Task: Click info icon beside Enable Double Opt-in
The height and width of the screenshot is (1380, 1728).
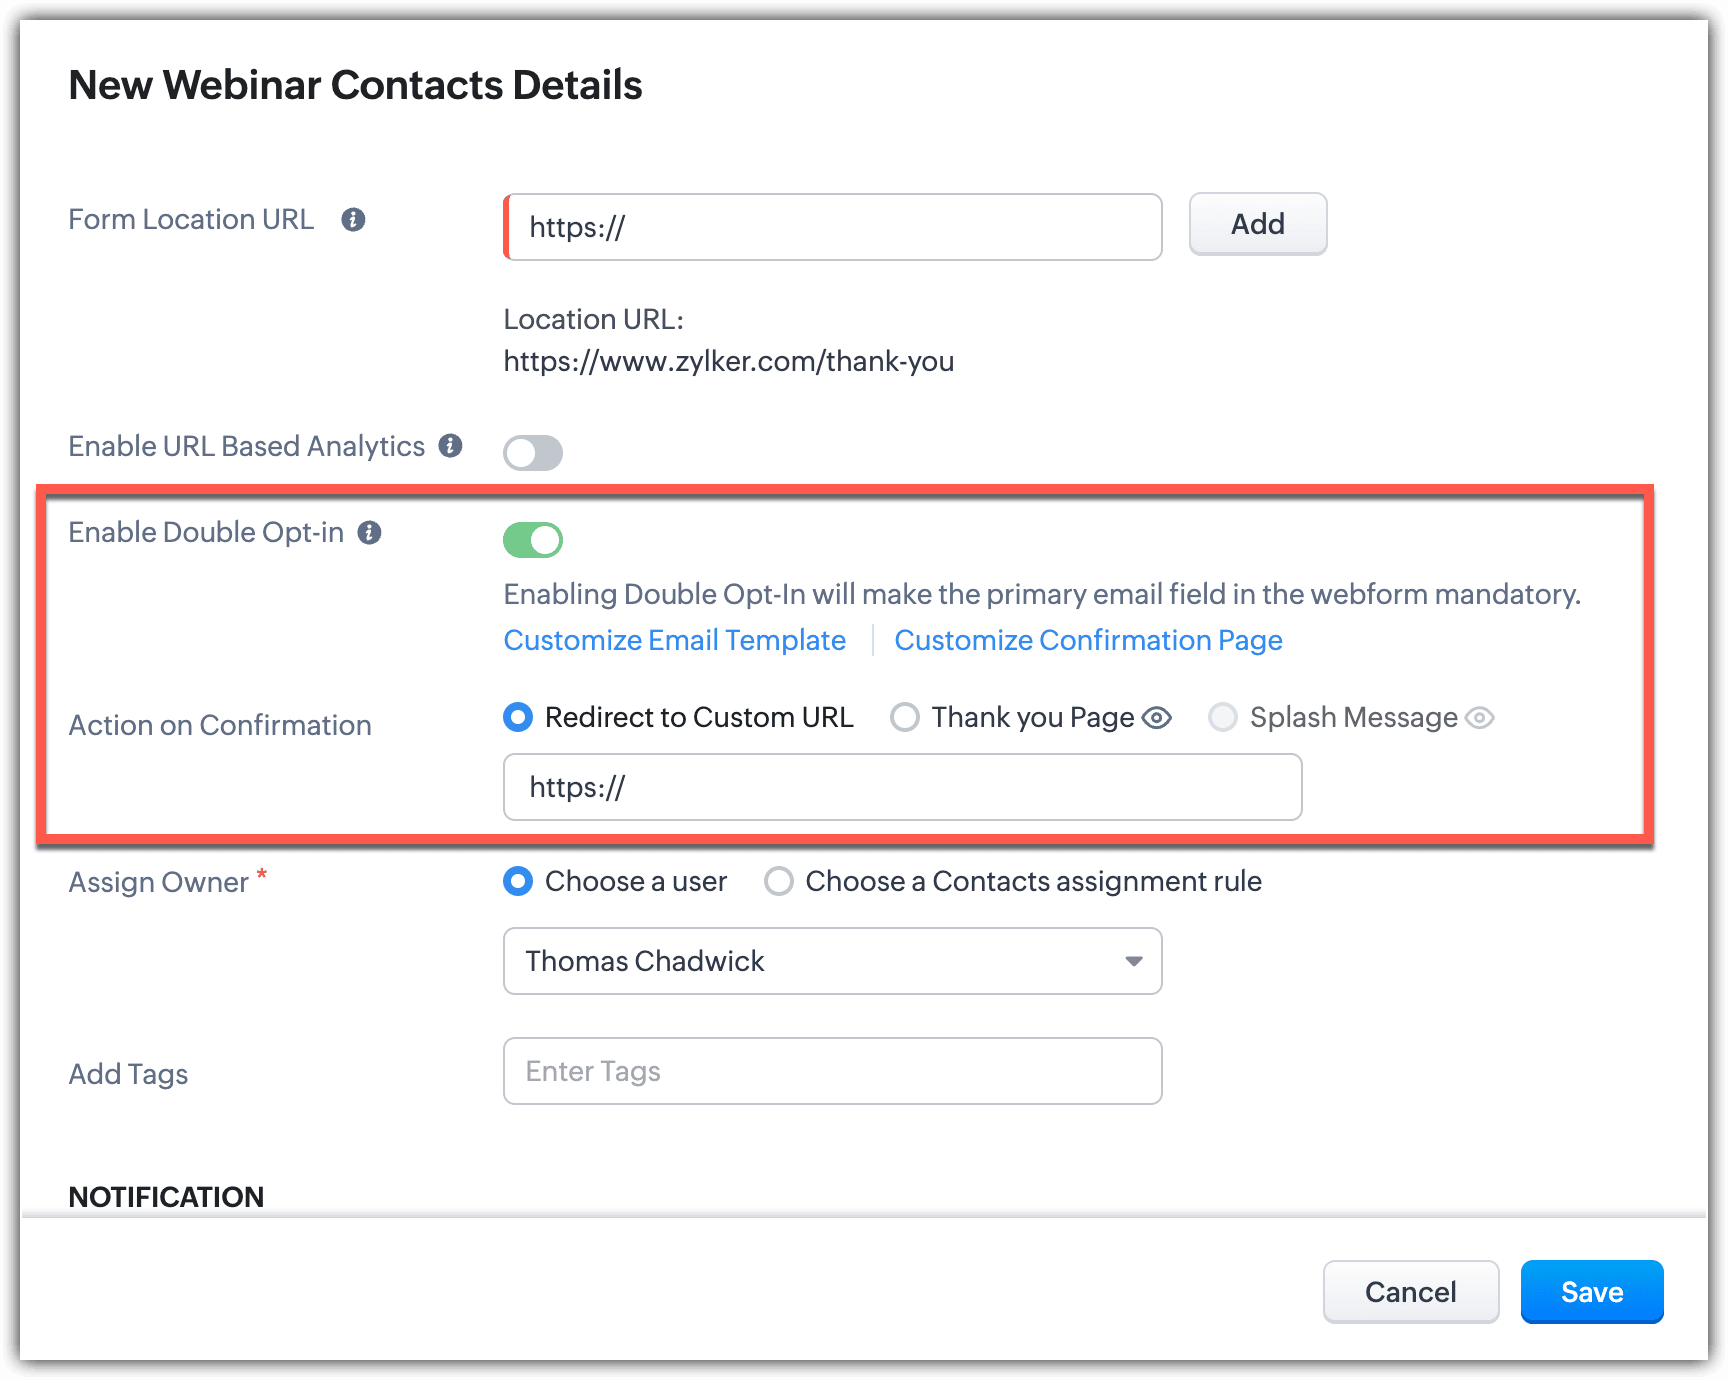Action: [370, 533]
